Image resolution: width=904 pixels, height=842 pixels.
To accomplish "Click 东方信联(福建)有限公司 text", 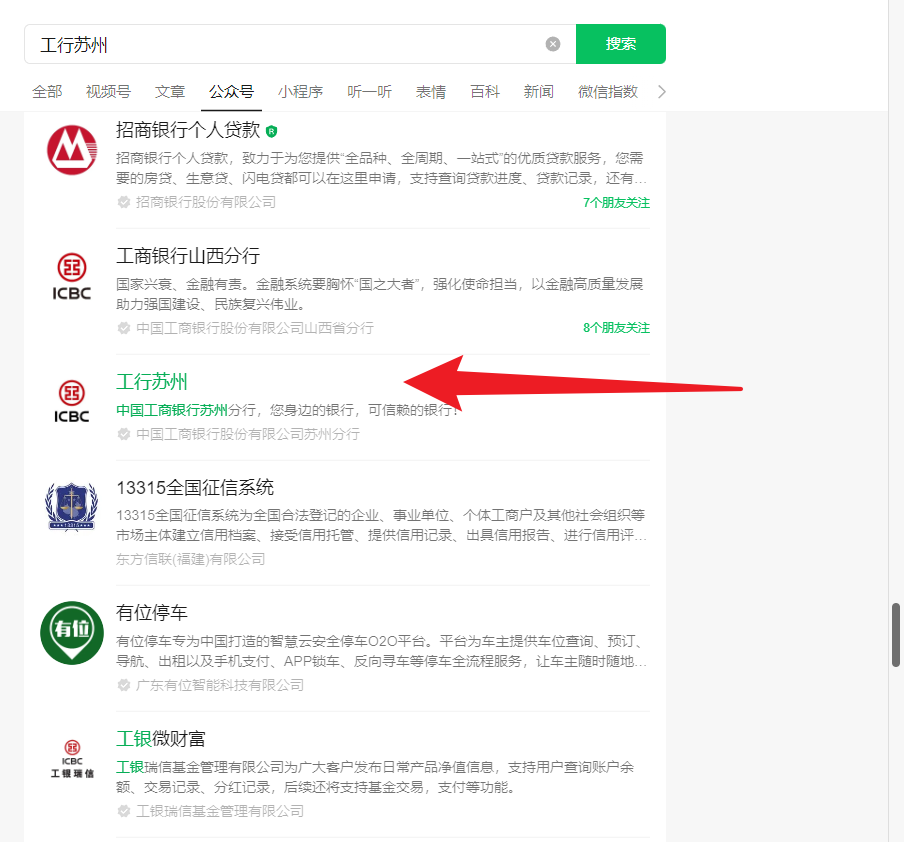I will click(190, 559).
